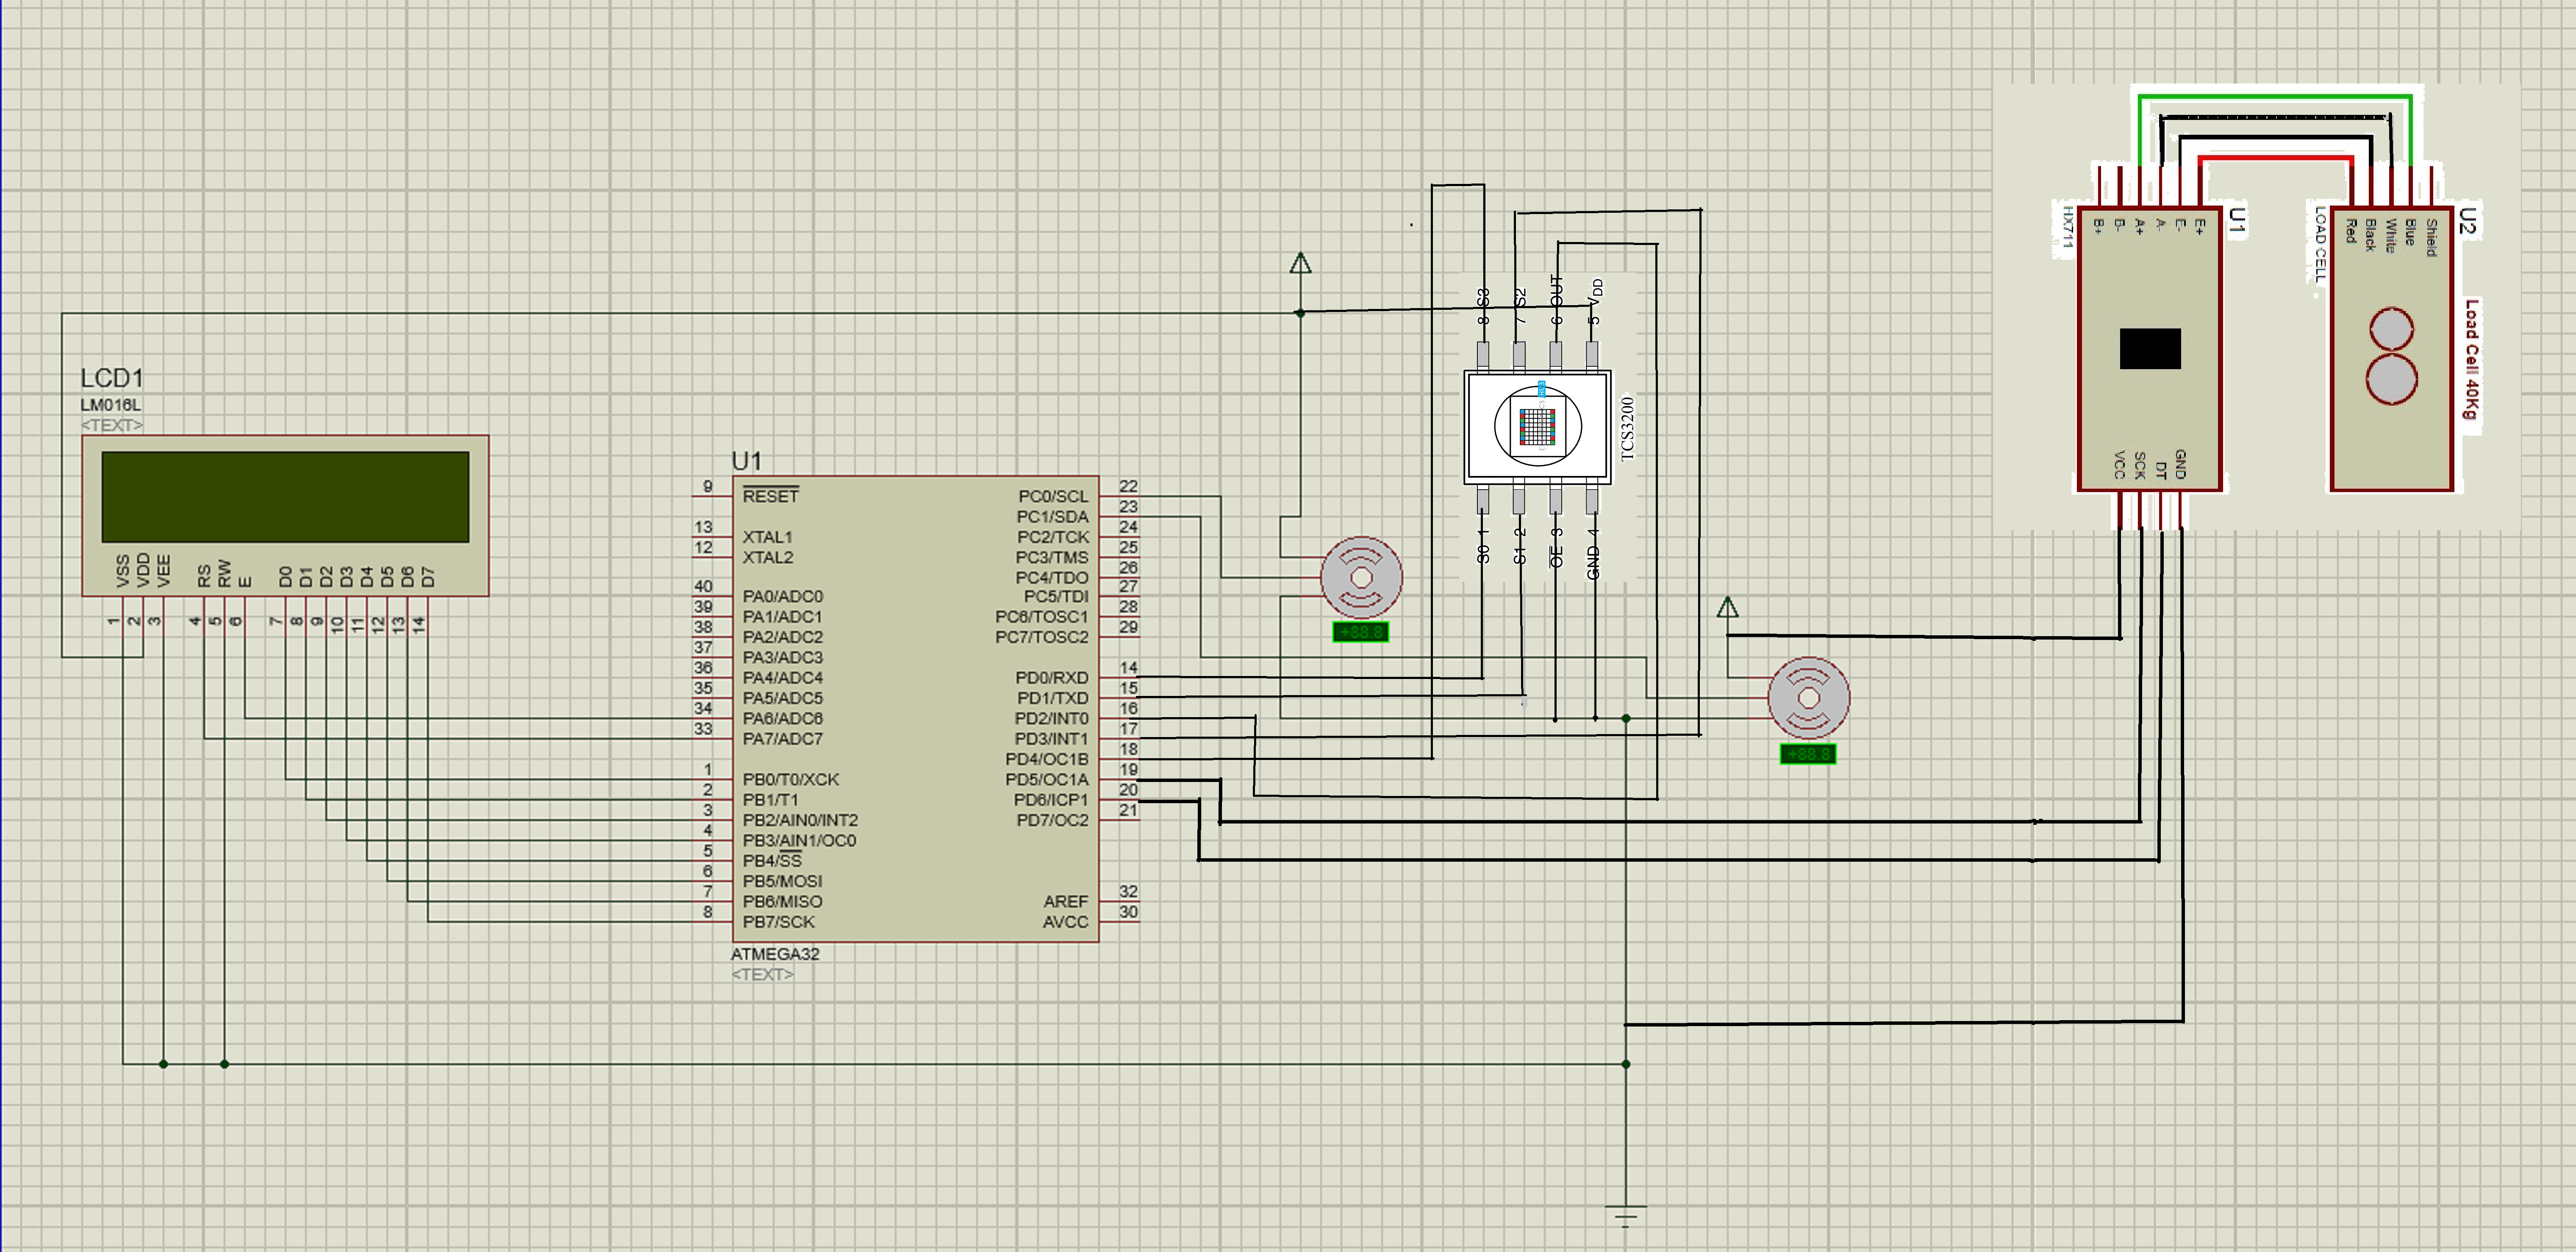Click the upper servo motor symbol

point(1360,577)
